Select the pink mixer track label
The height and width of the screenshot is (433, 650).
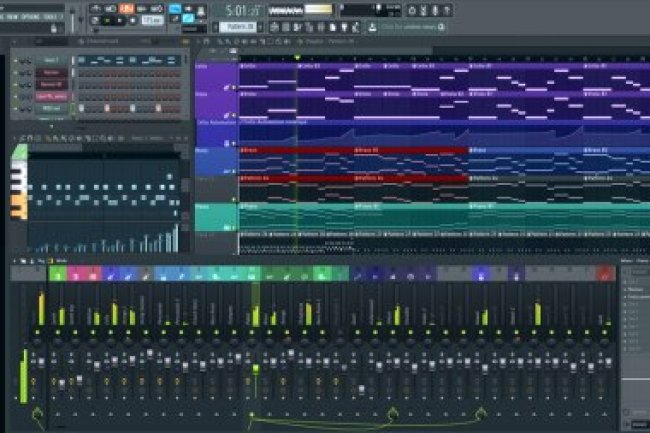(75, 274)
